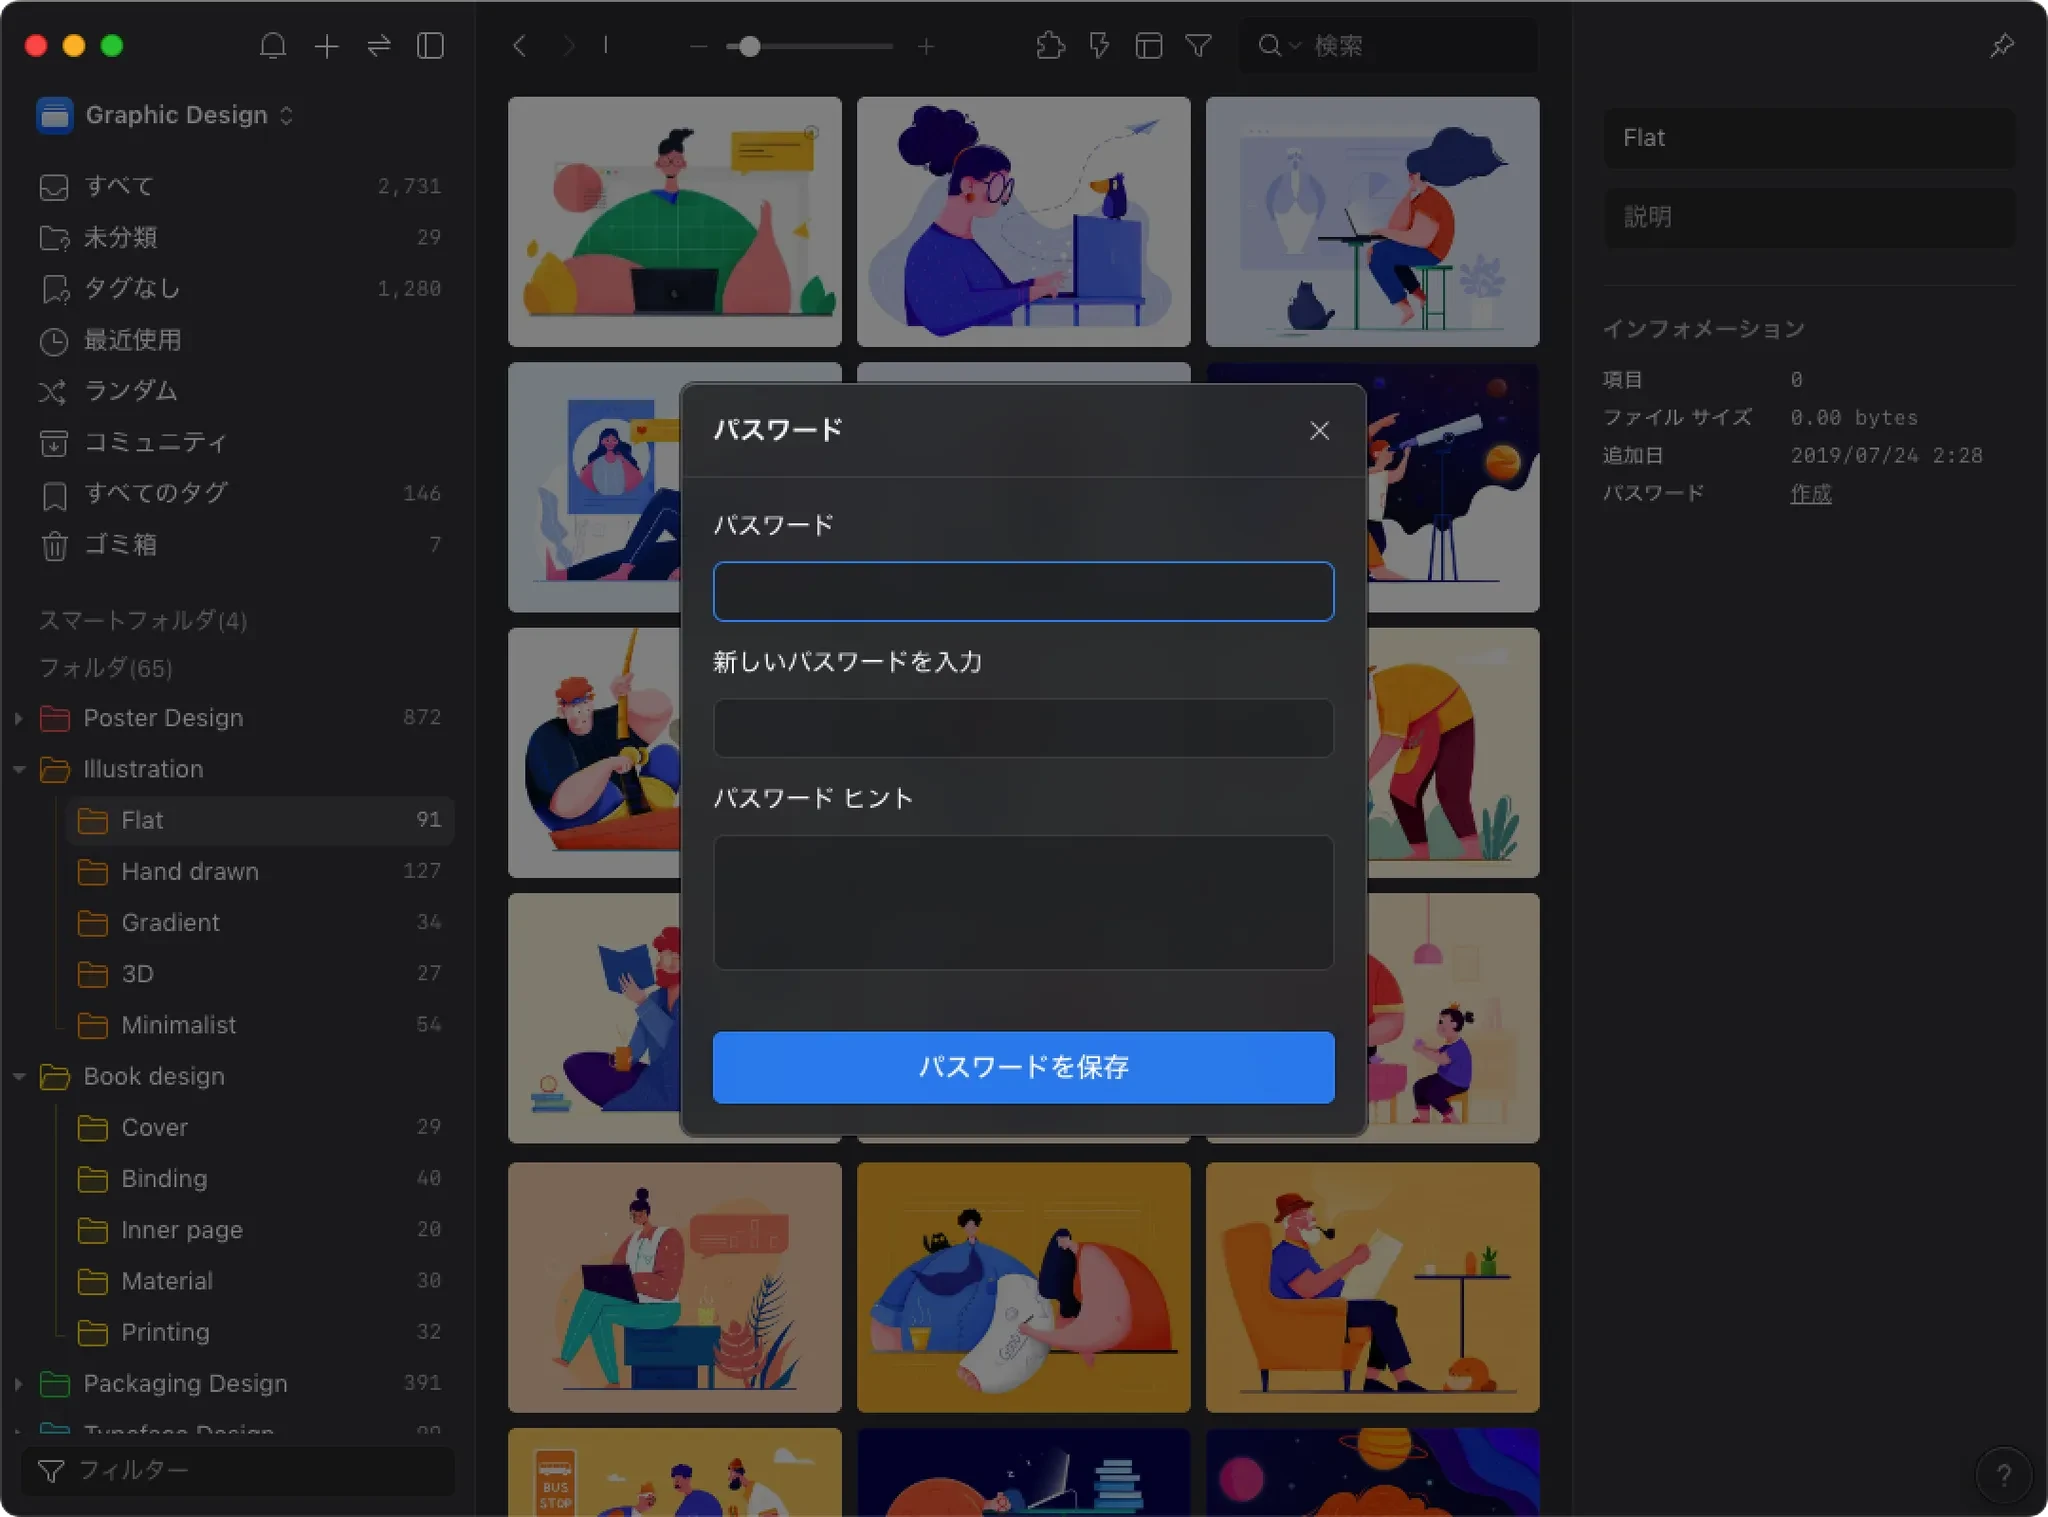The height and width of the screenshot is (1517, 2048).
Task: Click the フォルダ(65) section header
Action: pos(105,668)
